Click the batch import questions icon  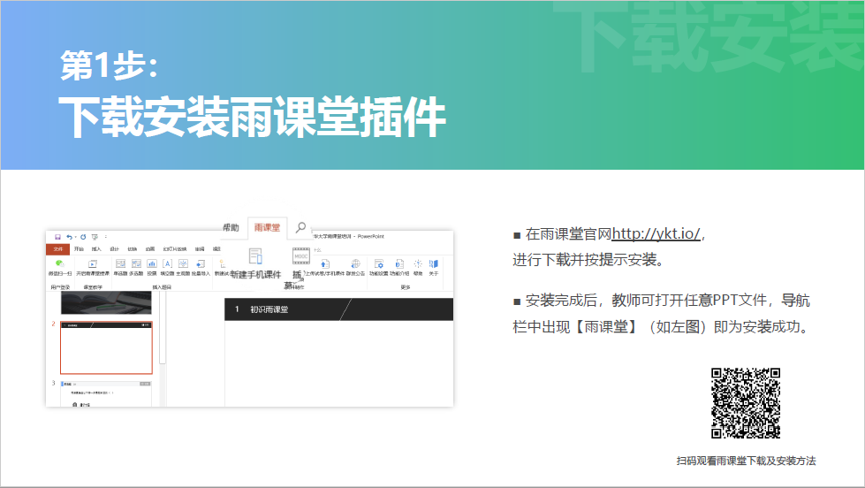[x=200, y=264]
